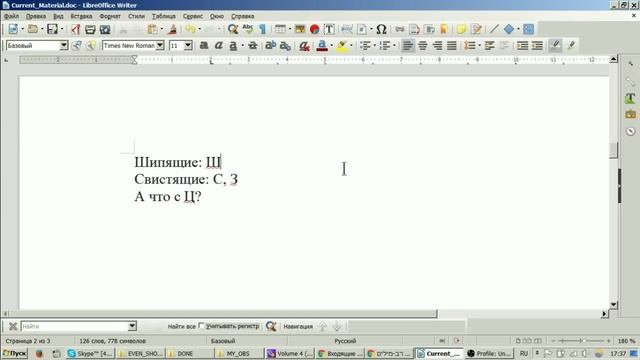Image resolution: width=640 pixels, height=360 pixels.
Task: Toggle underline formatting
Action: (x=233, y=45)
